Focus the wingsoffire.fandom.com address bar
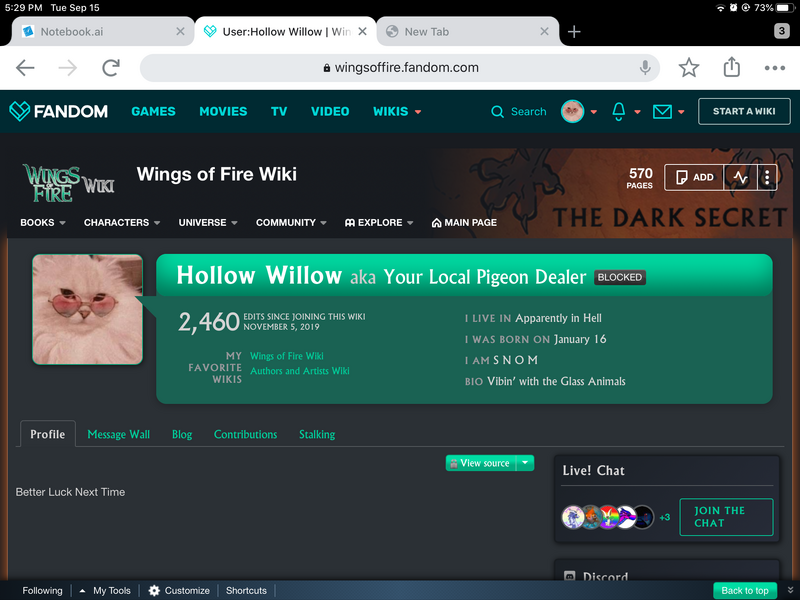The width and height of the screenshot is (800, 600). click(x=399, y=67)
